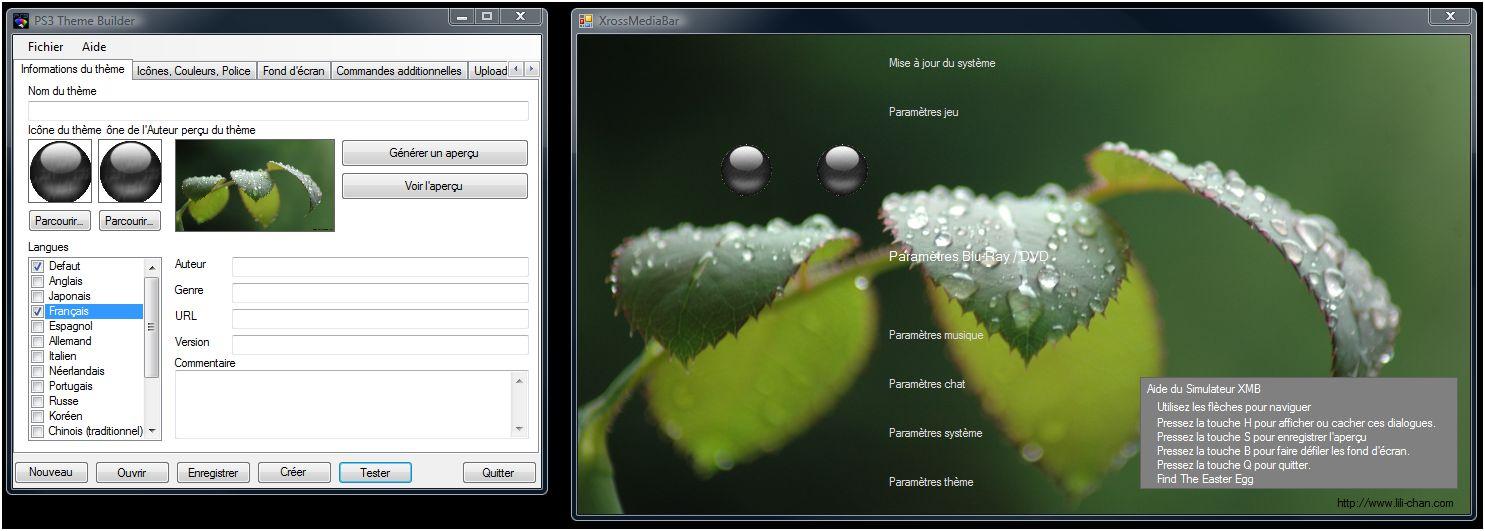Switch to Icônes, Couleurs, Police tab

tap(194, 71)
